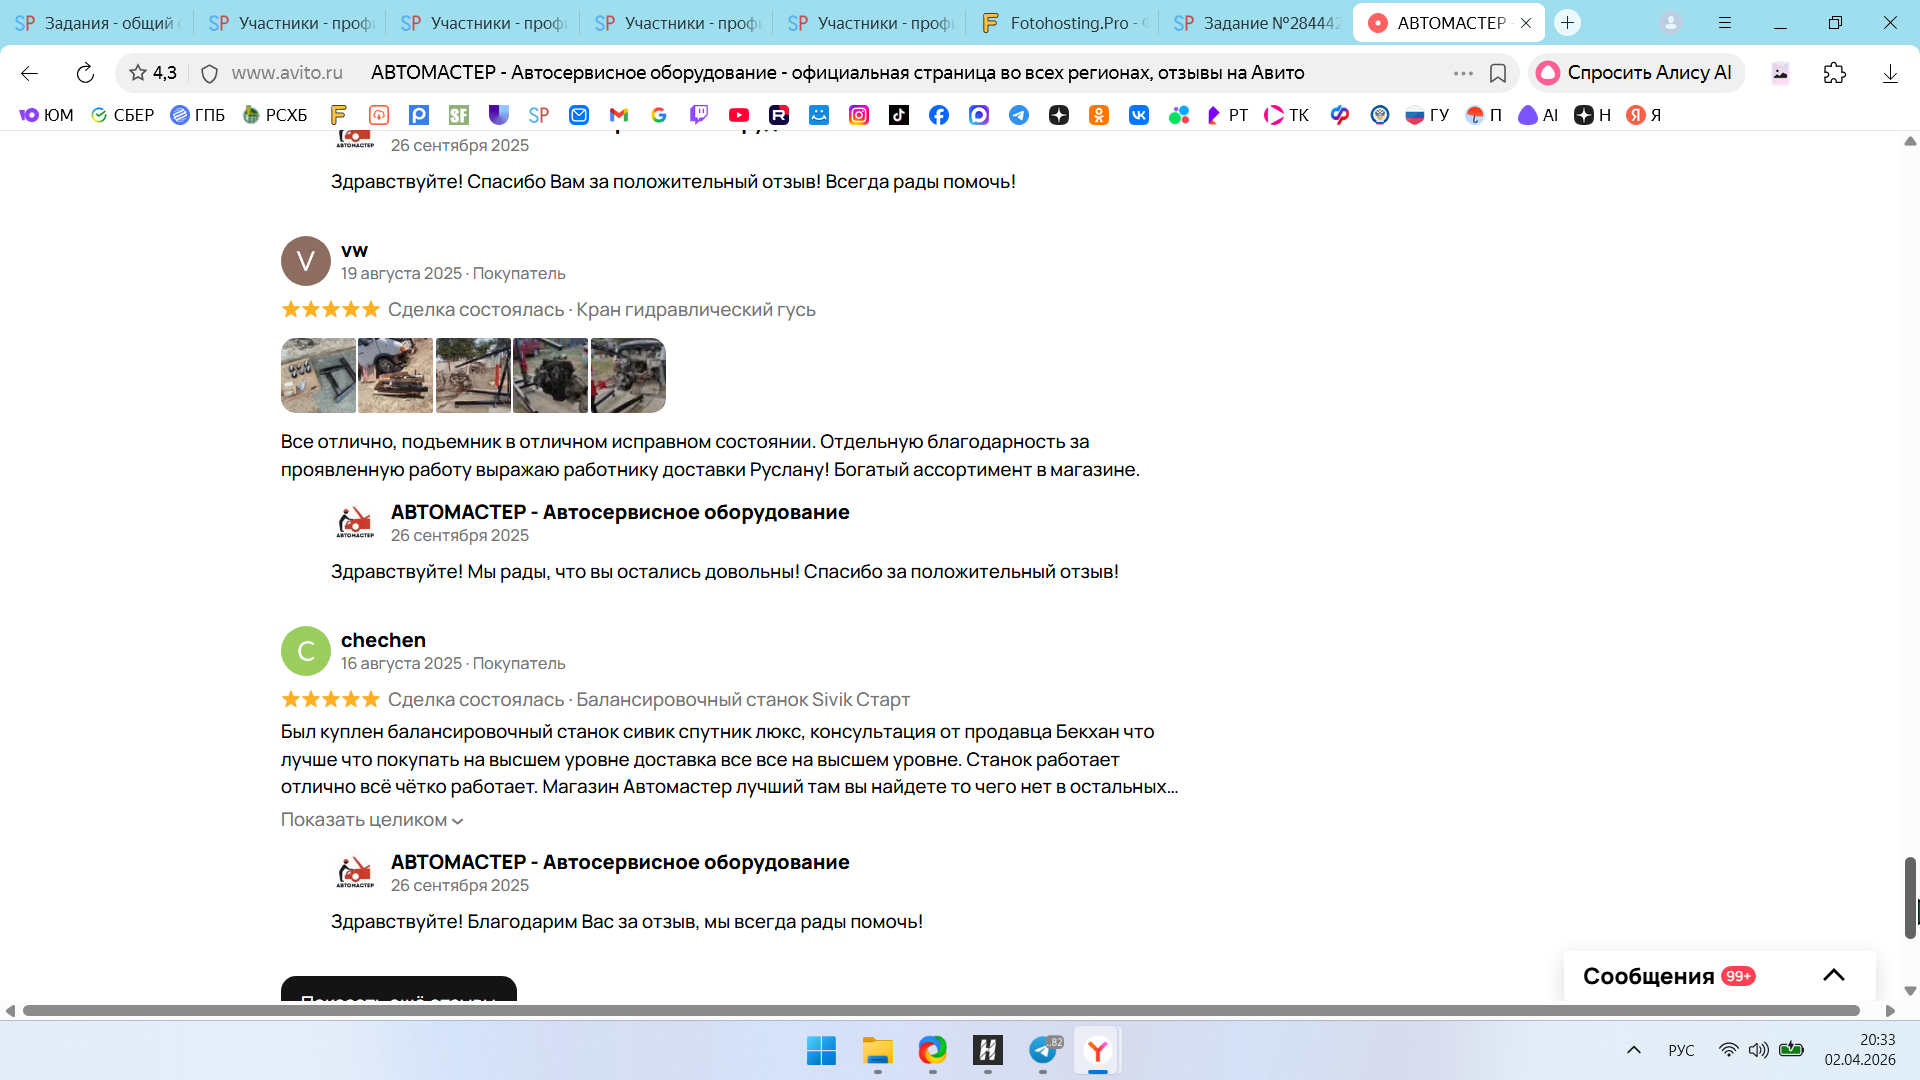Expand the Сообщения chat panel
This screenshot has height=1080, width=1920.
(x=1833, y=975)
